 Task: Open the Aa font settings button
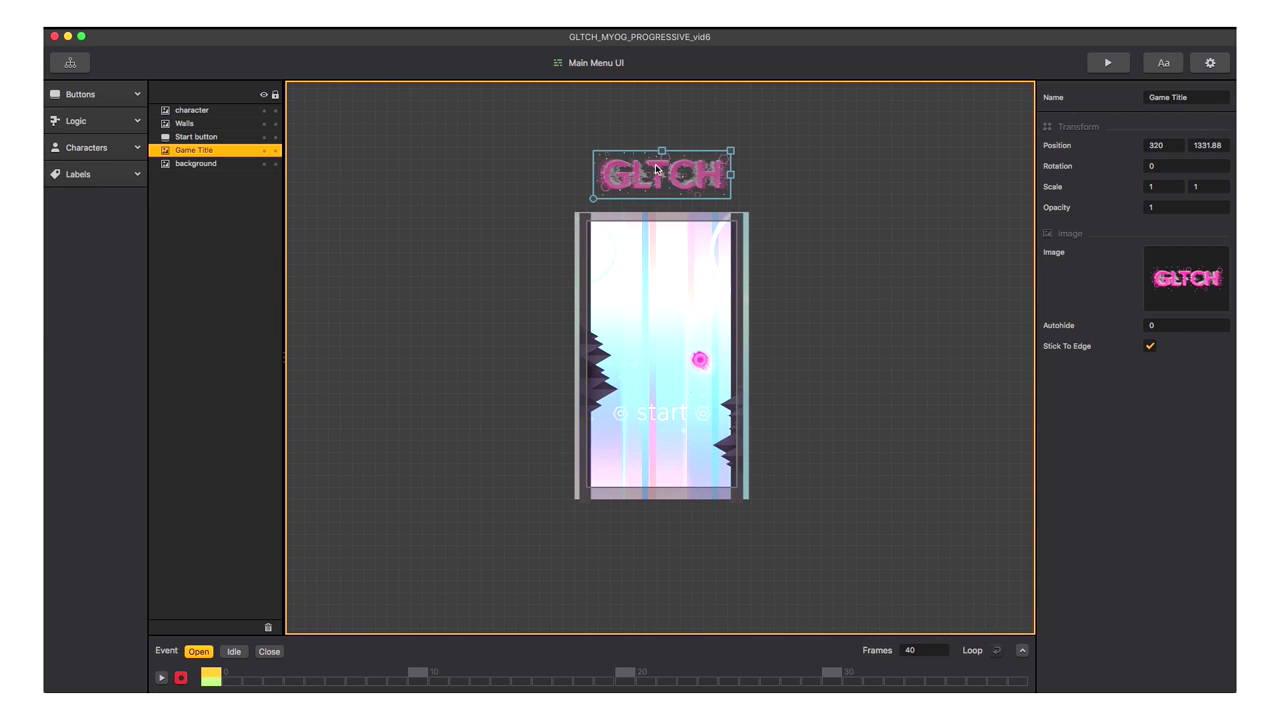pos(1163,63)
